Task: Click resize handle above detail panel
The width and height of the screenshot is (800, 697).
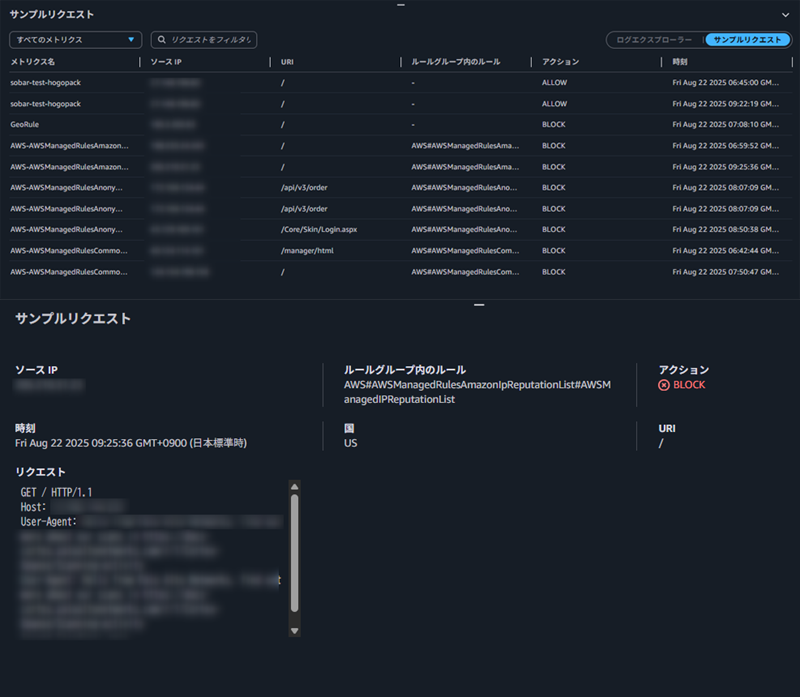Action: point(479,304)
